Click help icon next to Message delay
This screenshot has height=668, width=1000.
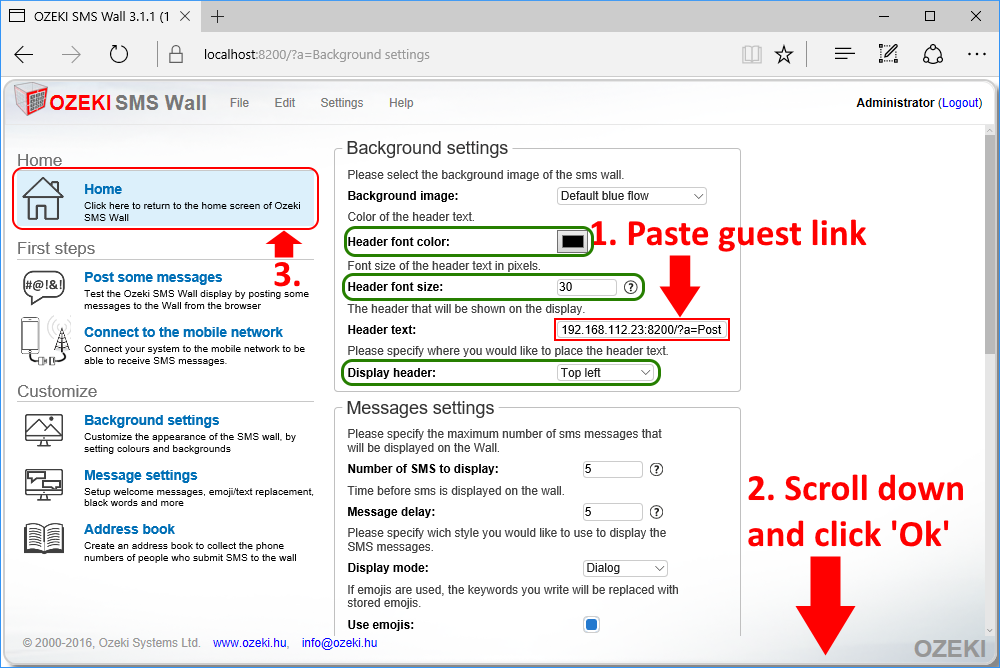click(x=656, y=512)
